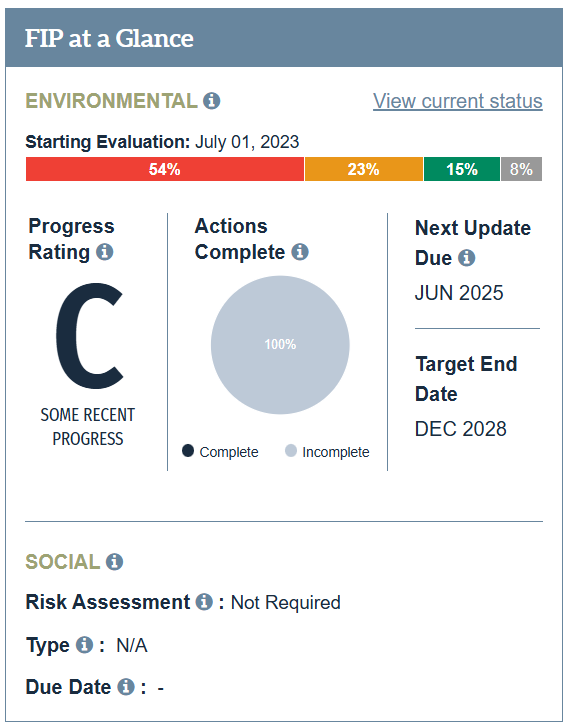This screenshot has height=727, width=568.
Task: Open the View current status link
Action: pyautogui.click(x=458, y=101)
